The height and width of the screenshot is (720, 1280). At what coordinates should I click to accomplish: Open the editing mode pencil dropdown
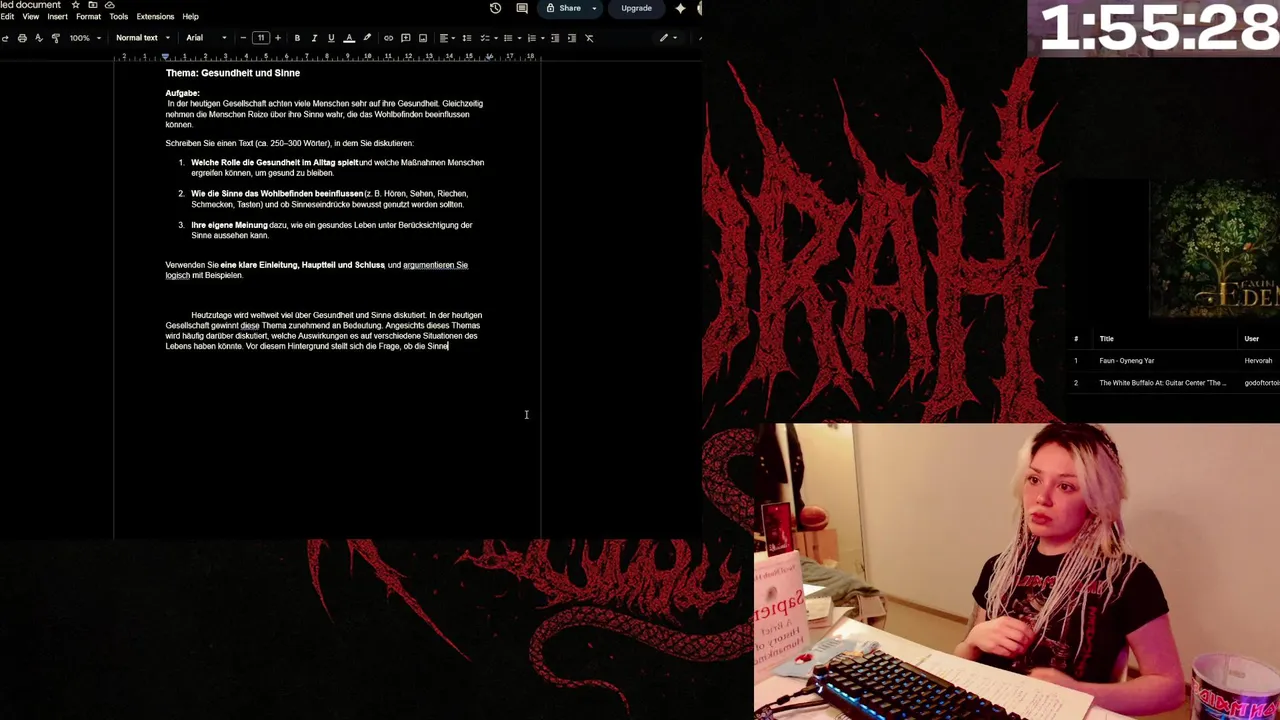point(668,38)
